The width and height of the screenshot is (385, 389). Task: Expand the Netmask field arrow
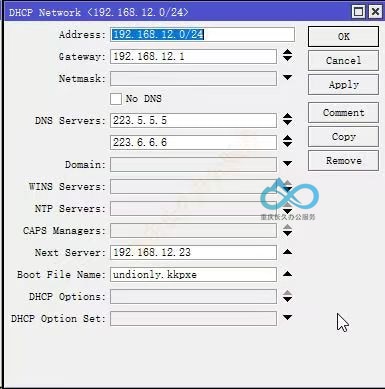click(287, 77)
